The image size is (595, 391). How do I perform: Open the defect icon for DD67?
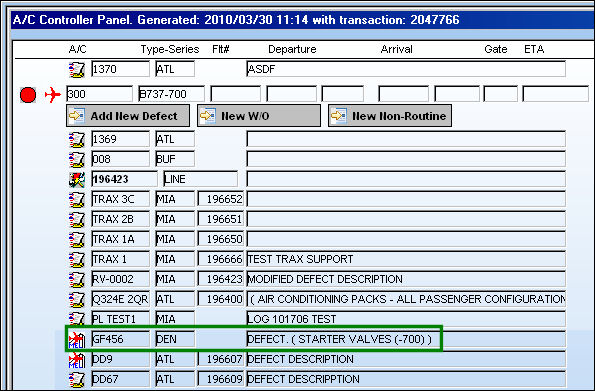pos(77,379)
